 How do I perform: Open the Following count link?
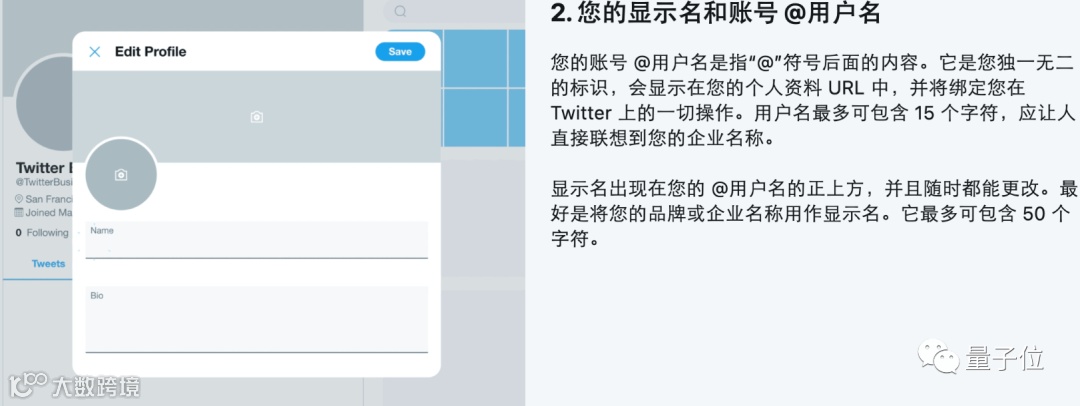click(42, 233)
